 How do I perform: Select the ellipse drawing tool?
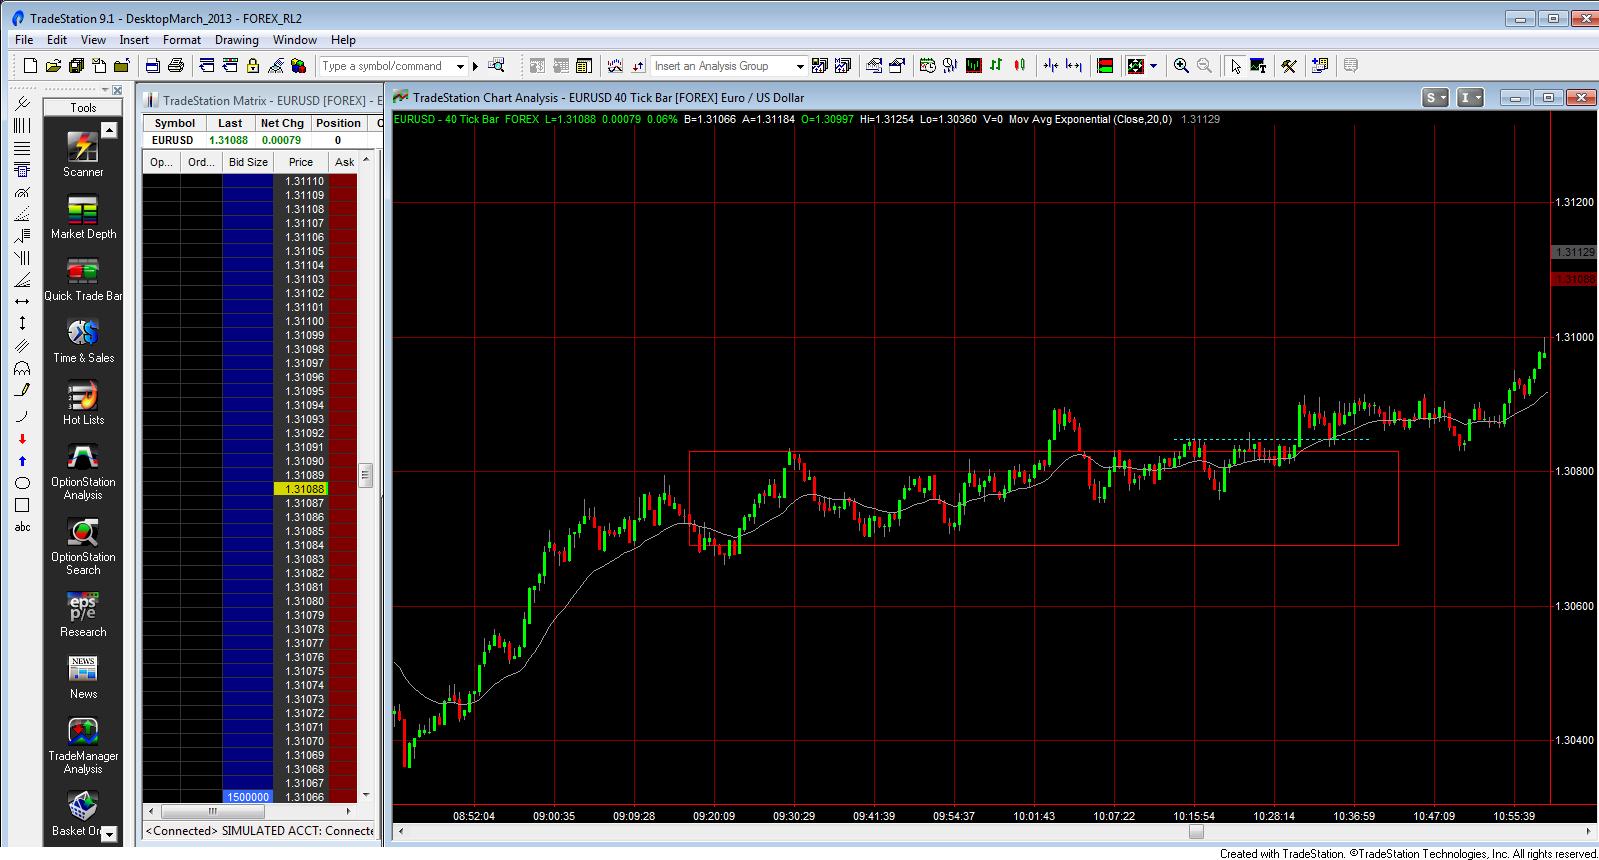tap(22, 483)
